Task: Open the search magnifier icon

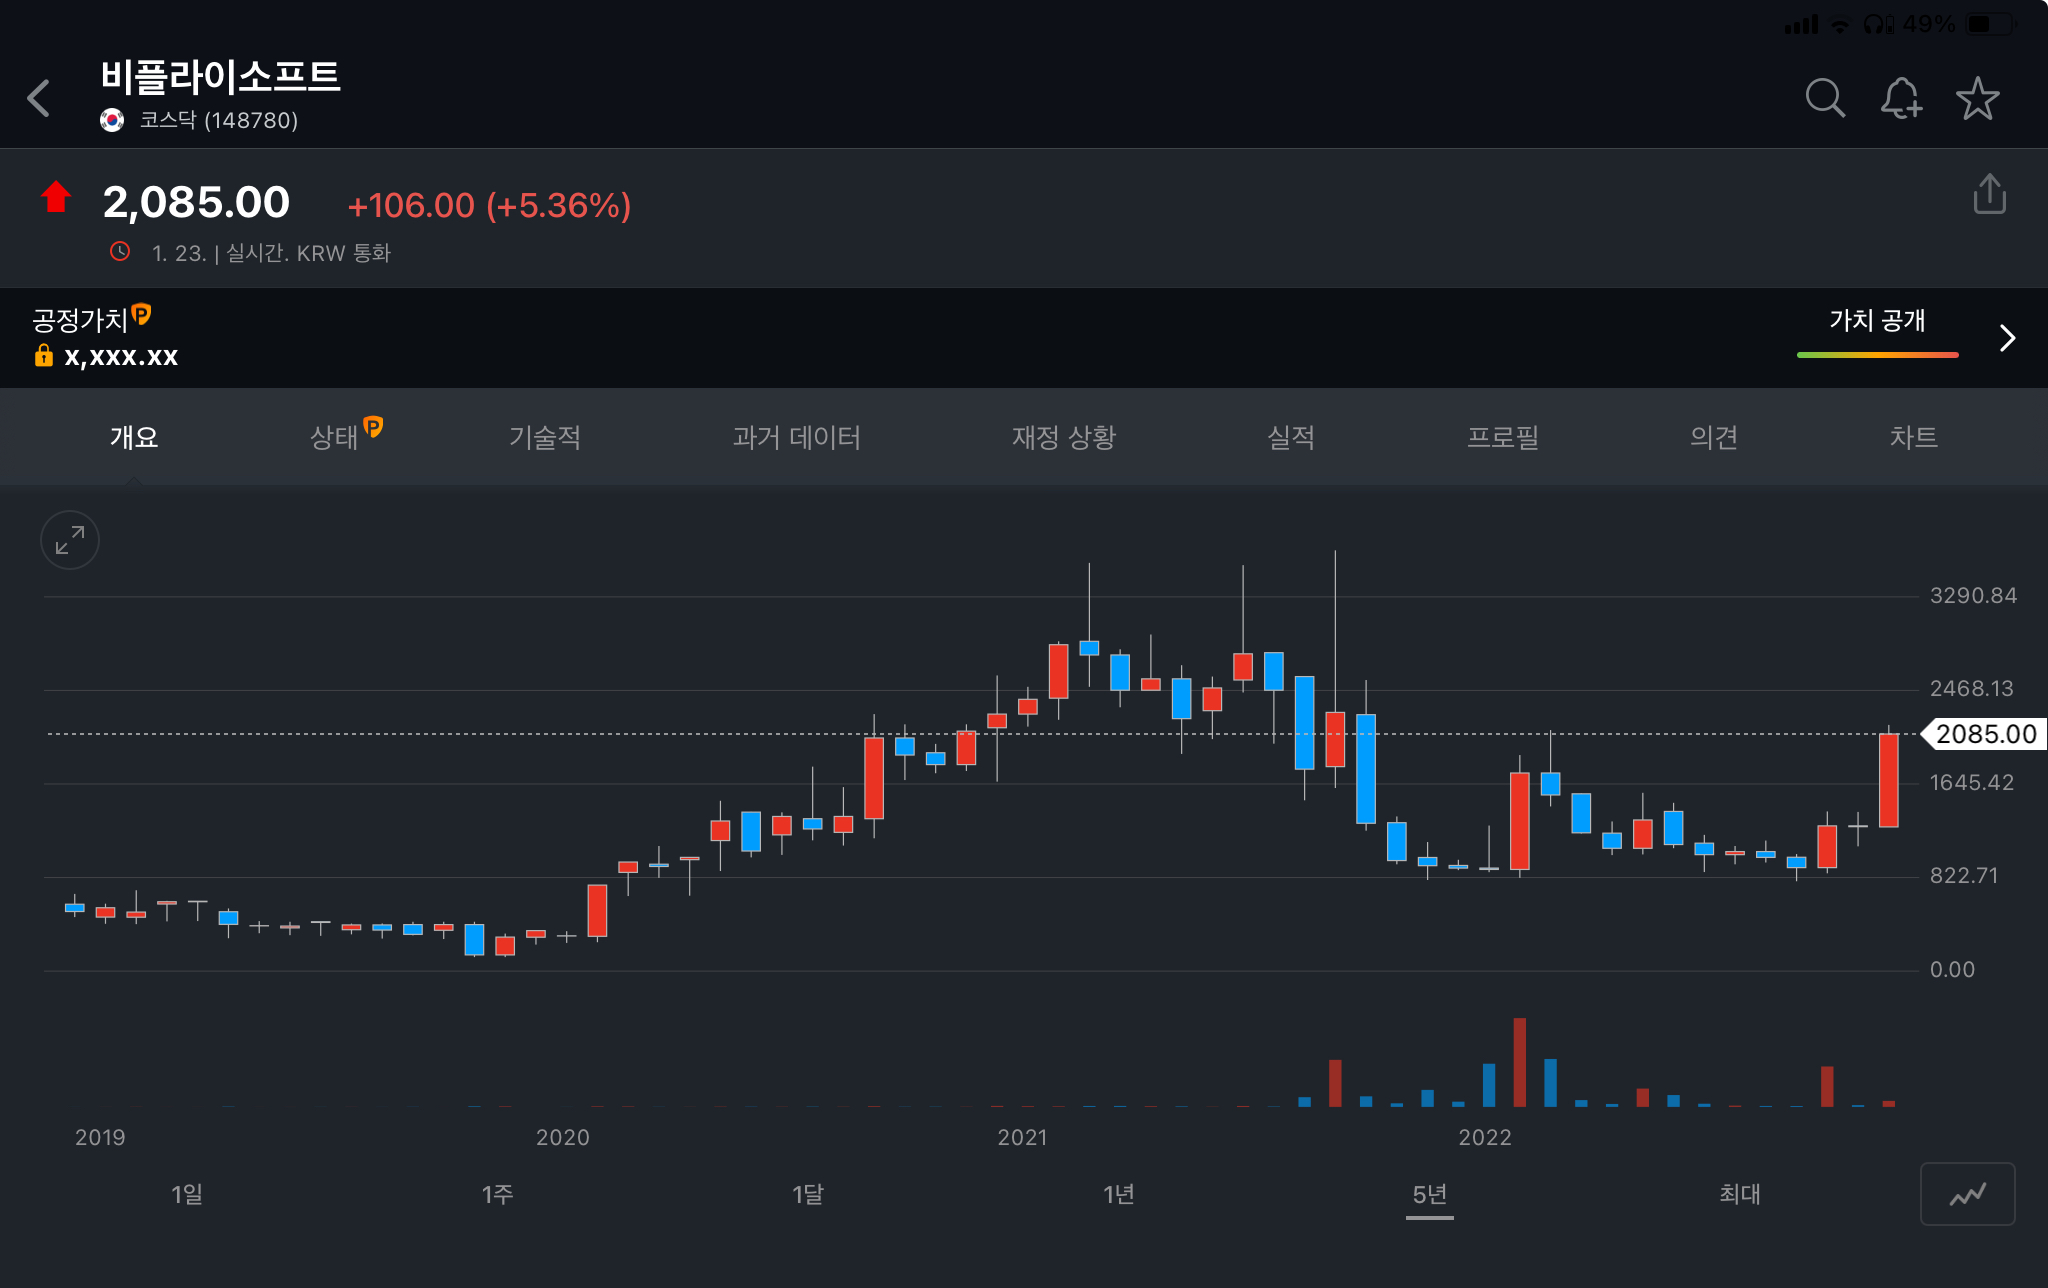Action: (x=1825, y=98)
